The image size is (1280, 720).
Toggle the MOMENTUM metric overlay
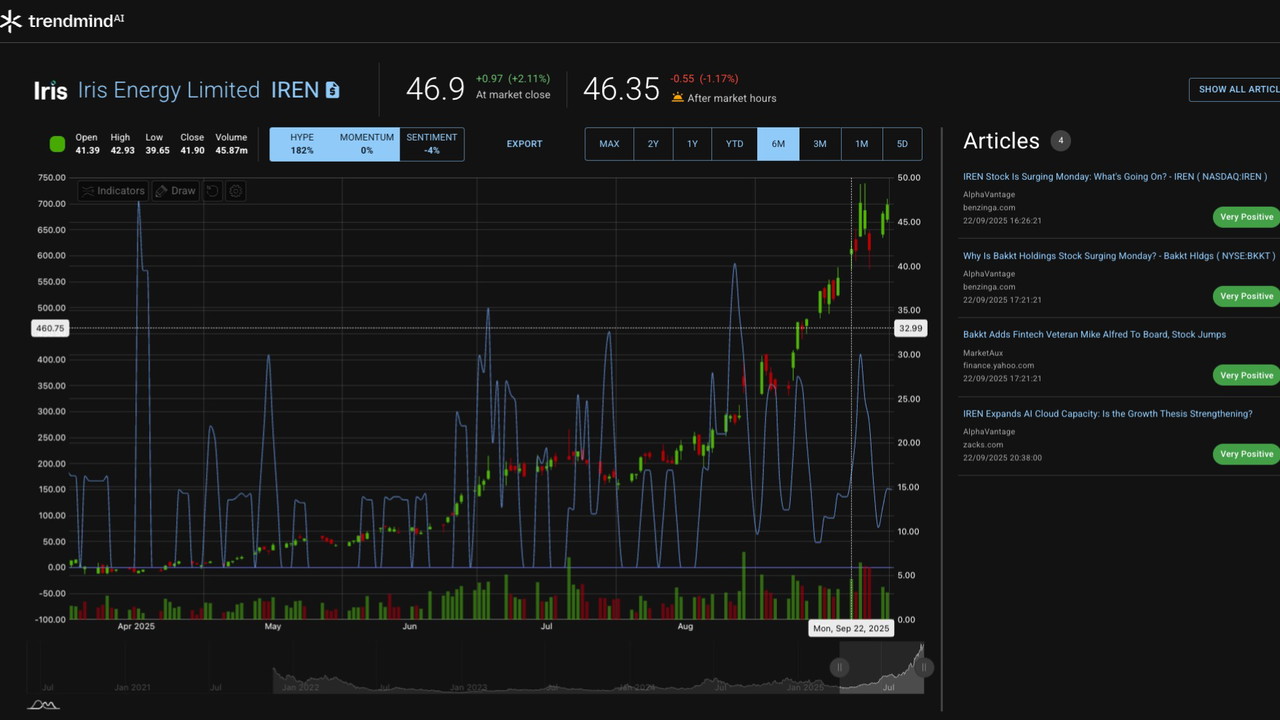click(x=367, y=144)
